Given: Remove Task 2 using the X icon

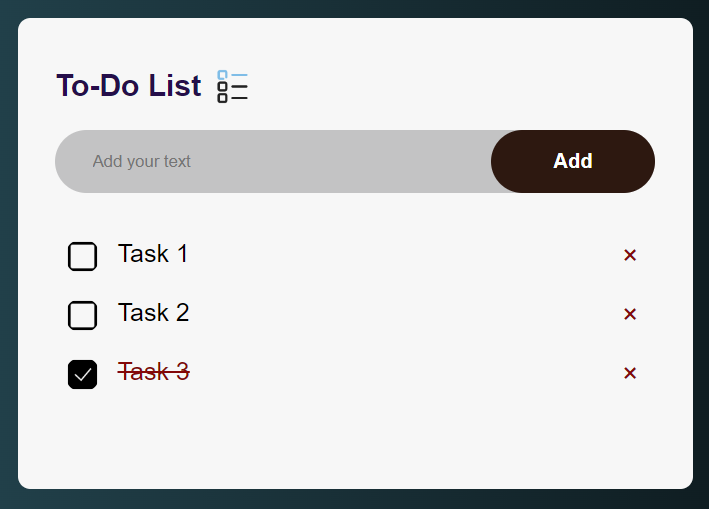Looking at the screenshot, I should click(x=630, y=314).
